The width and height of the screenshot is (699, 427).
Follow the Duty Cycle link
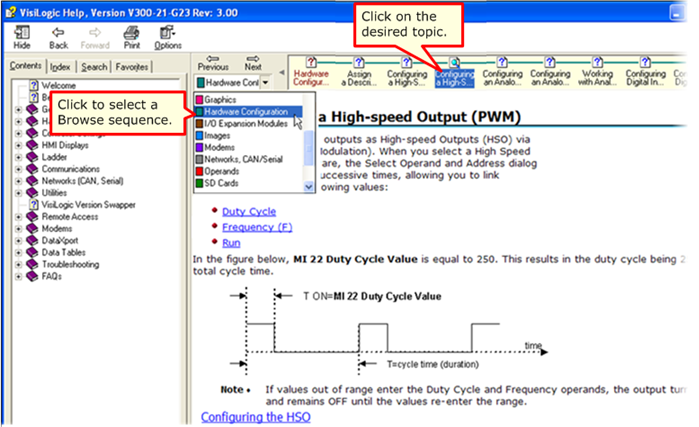249,211
